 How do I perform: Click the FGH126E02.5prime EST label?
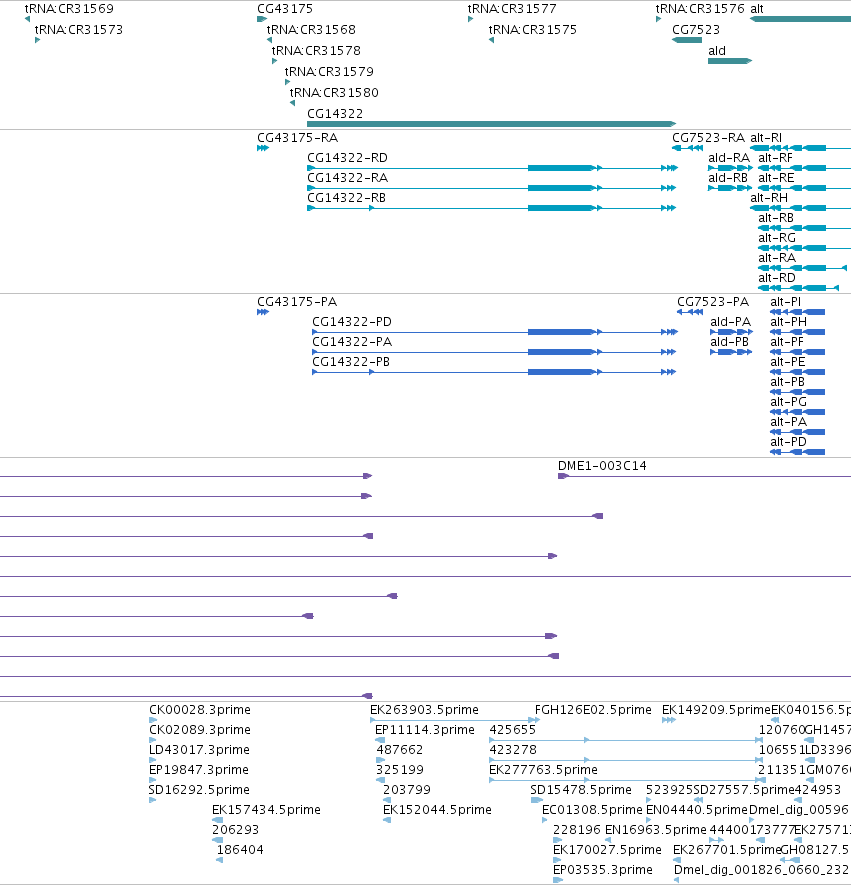pos(593,709)
